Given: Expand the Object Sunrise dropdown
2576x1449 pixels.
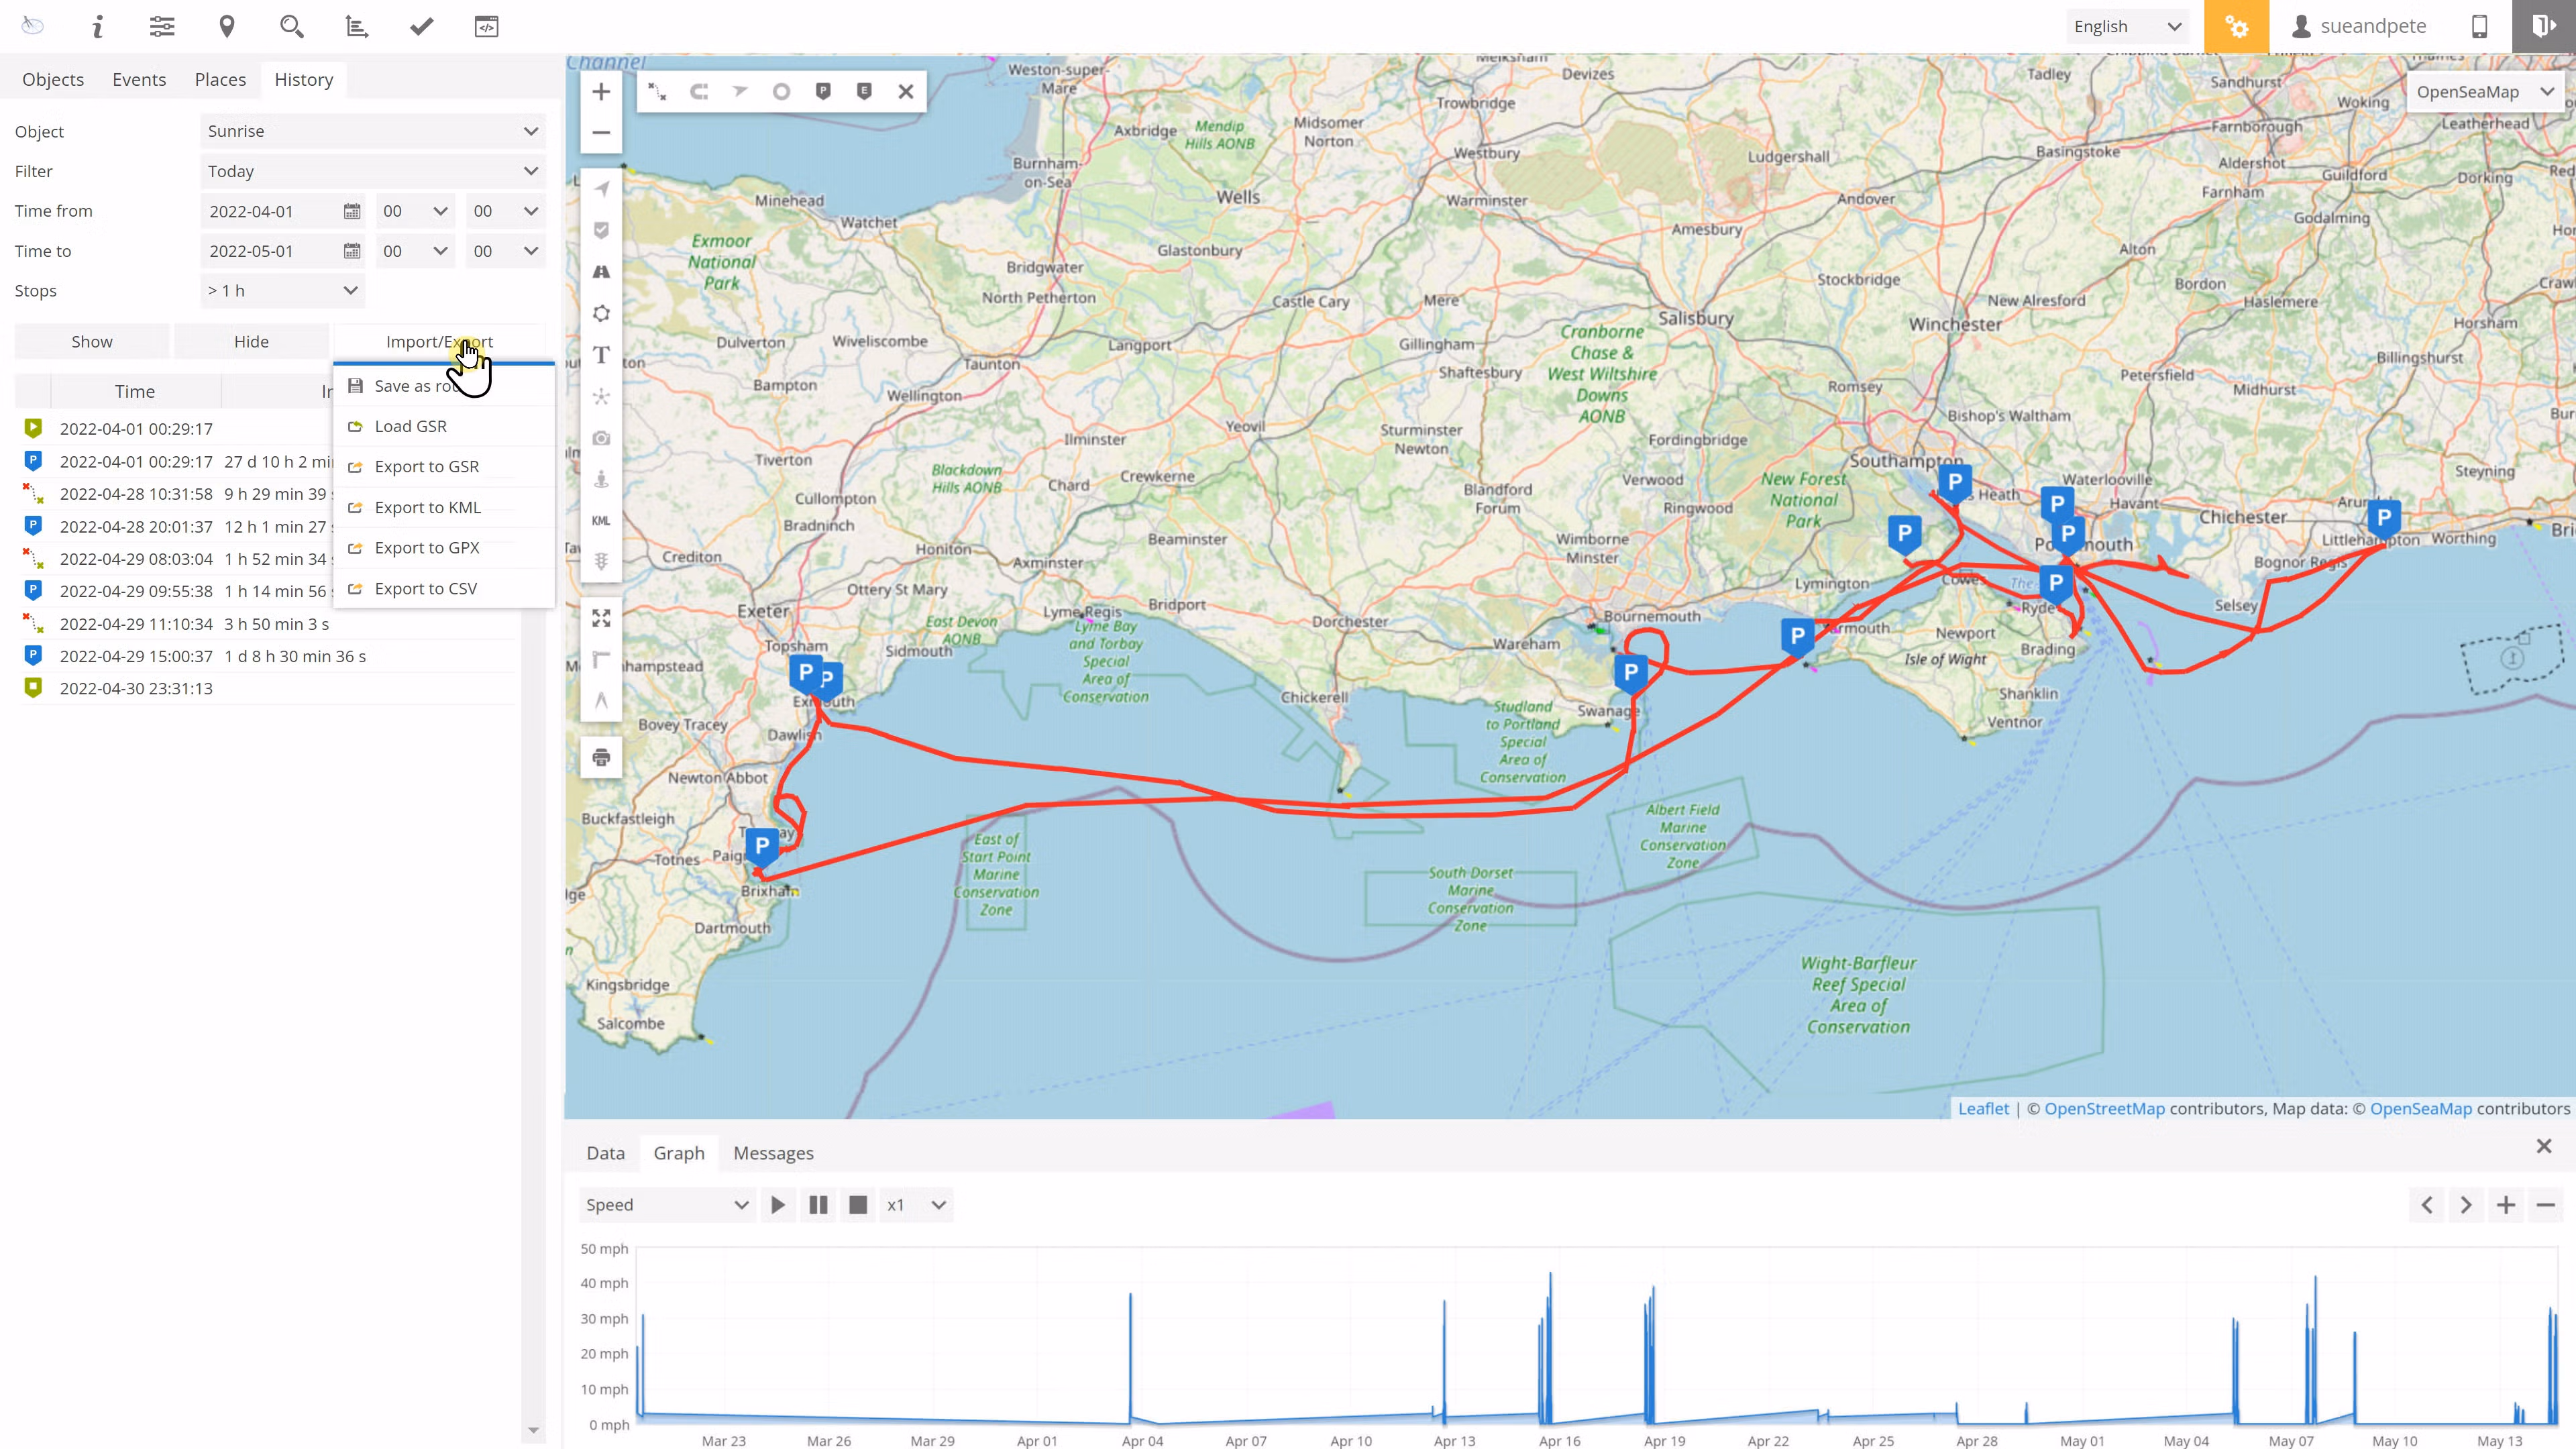Looking at the screenshot, I should (372, 131).
